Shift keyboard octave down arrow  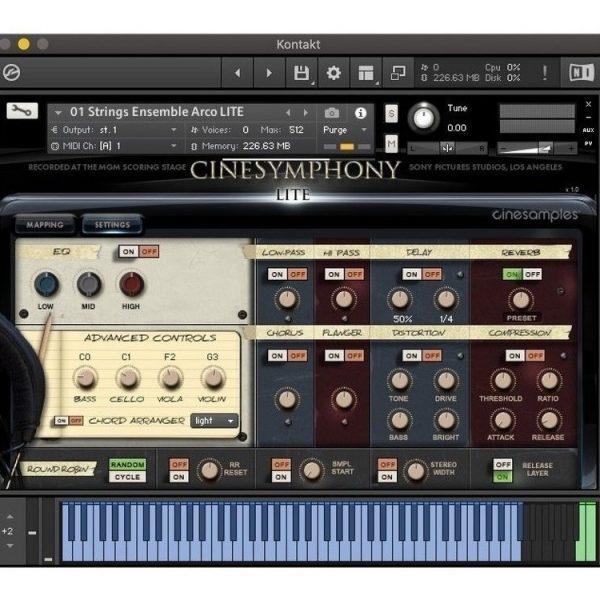tap(10, 546)
